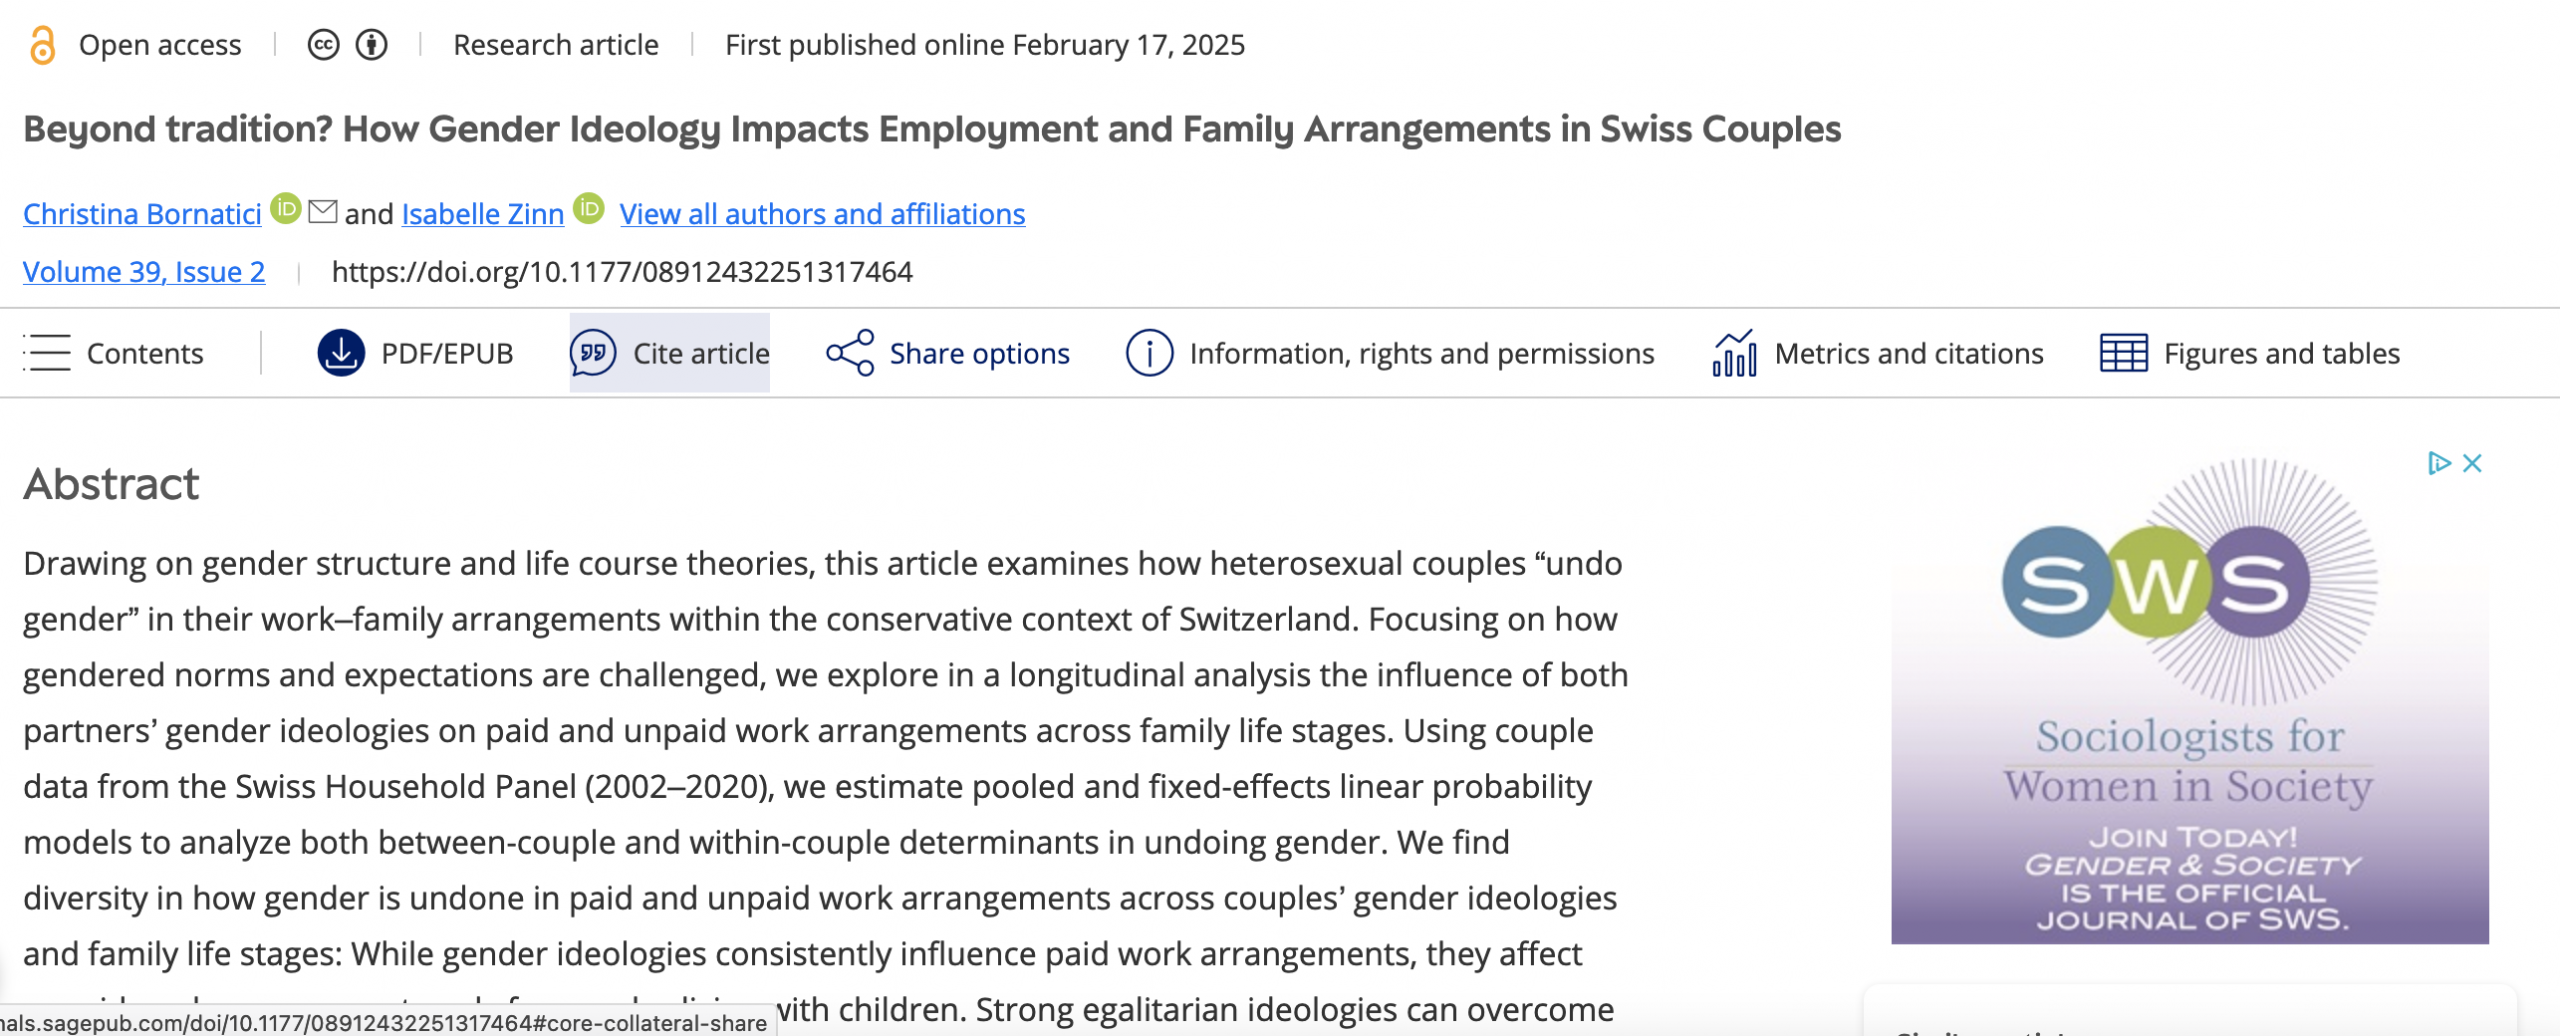Image resolution: width=2560 pixels, height=1036 pixels.
Task: Click the PDF/EPUB download icon
Action: point(341,353)
